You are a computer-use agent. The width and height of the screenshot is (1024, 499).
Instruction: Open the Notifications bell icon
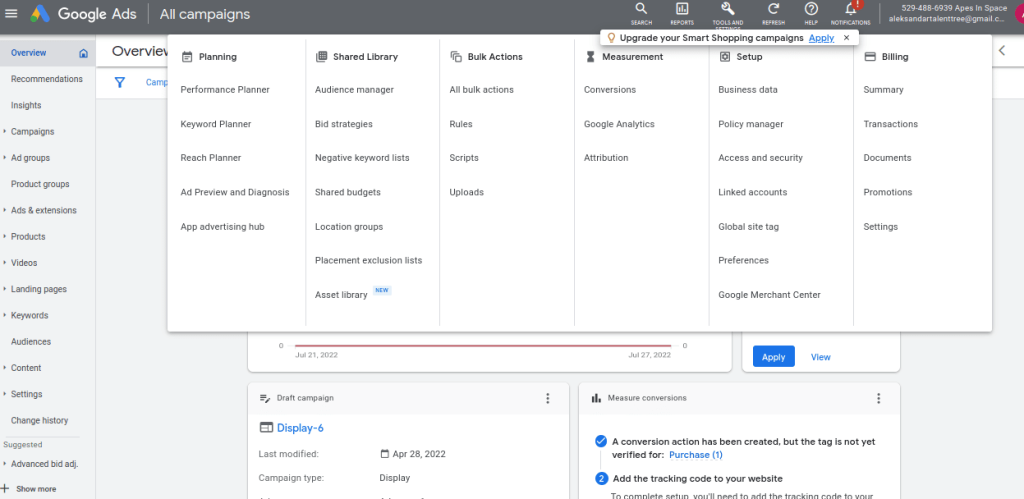tap(850, 8)
